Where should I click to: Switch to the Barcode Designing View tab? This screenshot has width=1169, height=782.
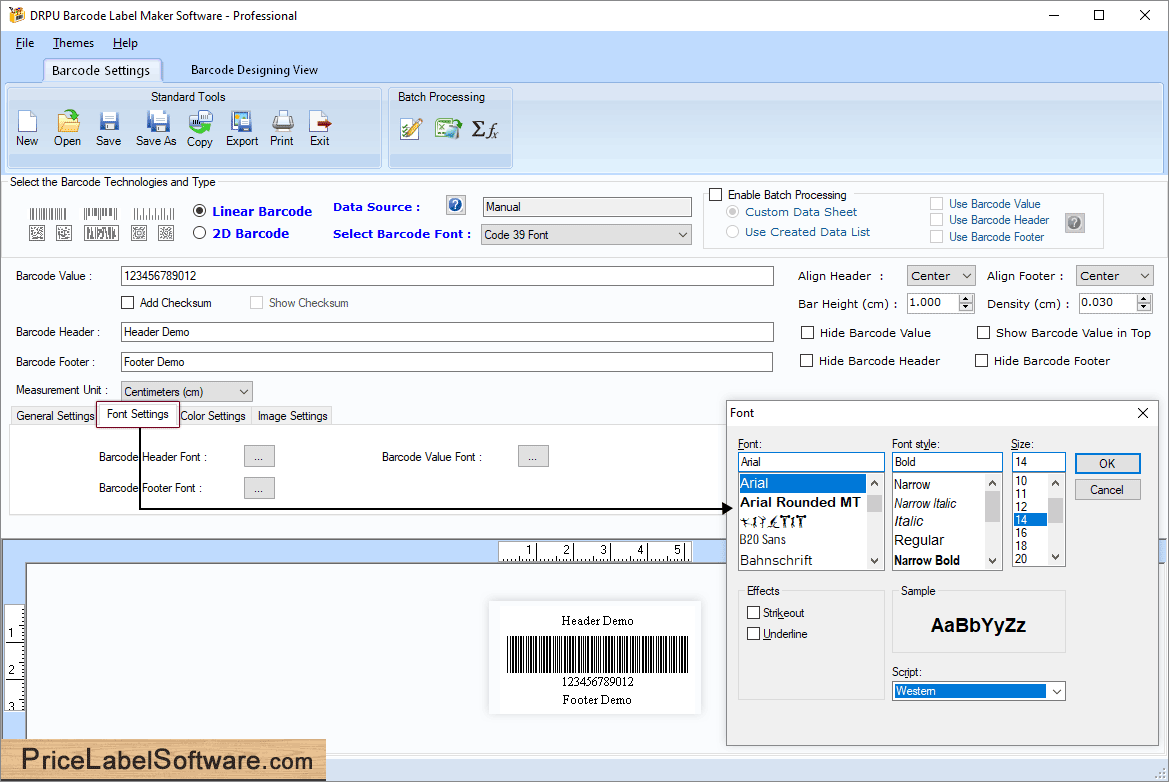pyautogui.click(x=254, y=70)
